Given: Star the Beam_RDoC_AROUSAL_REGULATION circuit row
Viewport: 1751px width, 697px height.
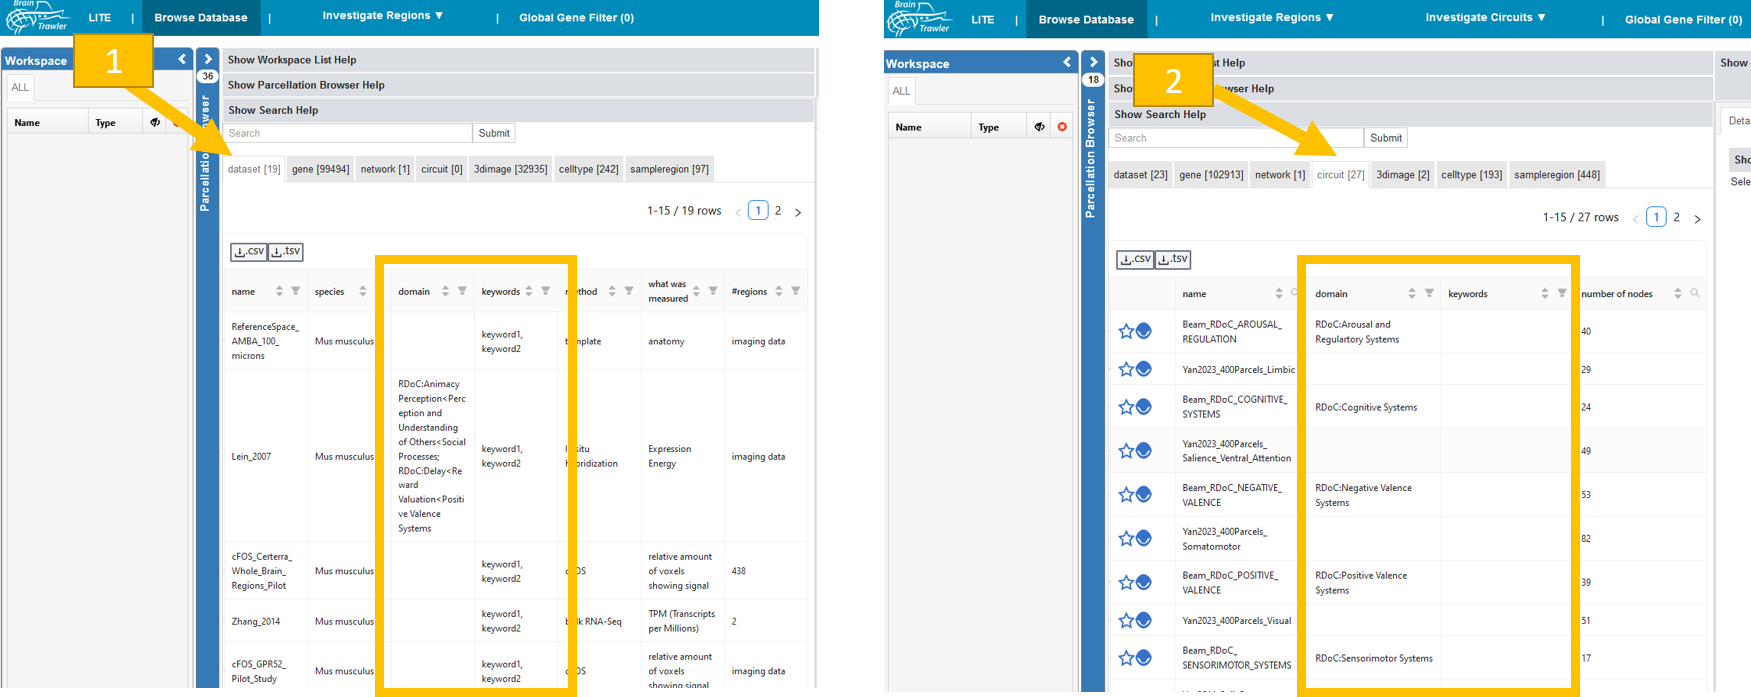Looking at the screenshot, I should tap(1126, 331).
